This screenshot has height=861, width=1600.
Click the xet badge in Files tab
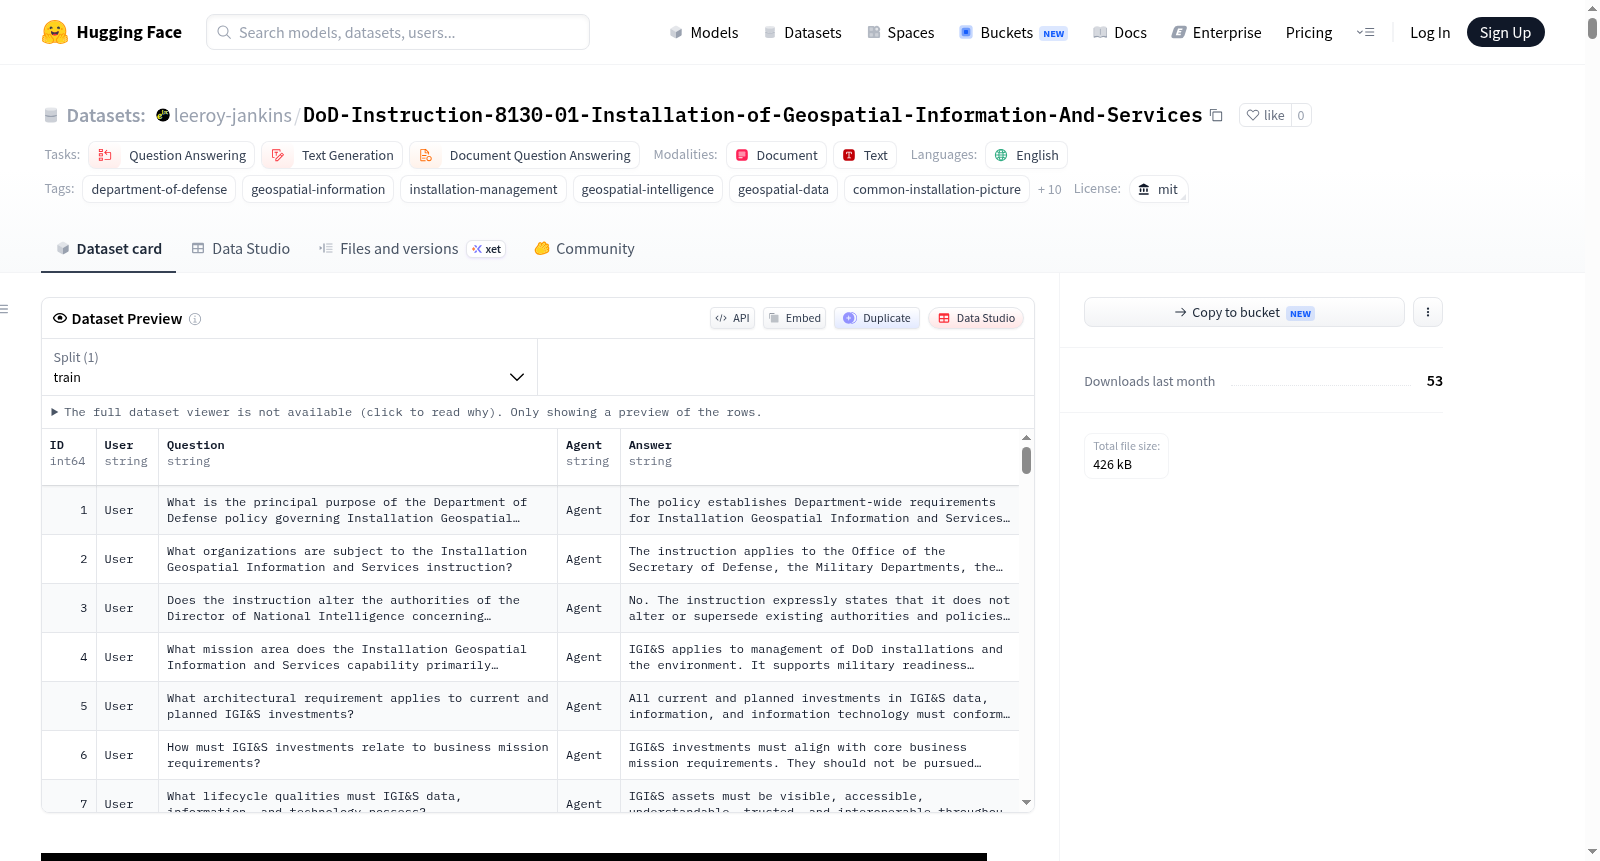click(x=487, y=249)
